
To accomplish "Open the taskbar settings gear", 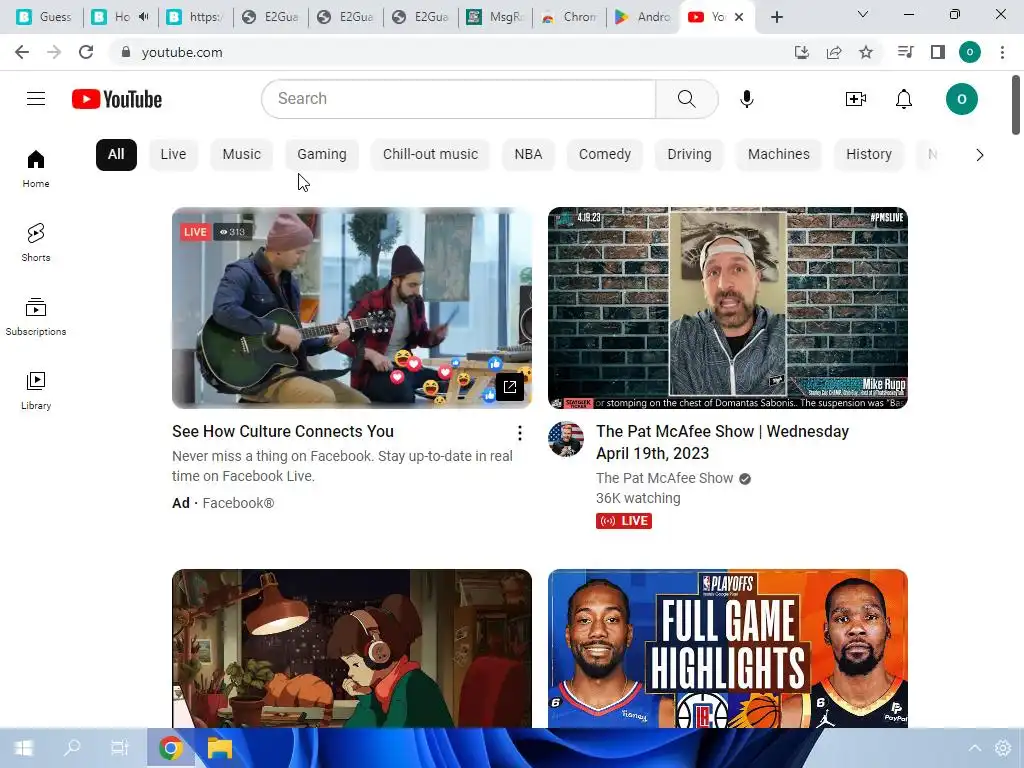I will click(1002, 748).
